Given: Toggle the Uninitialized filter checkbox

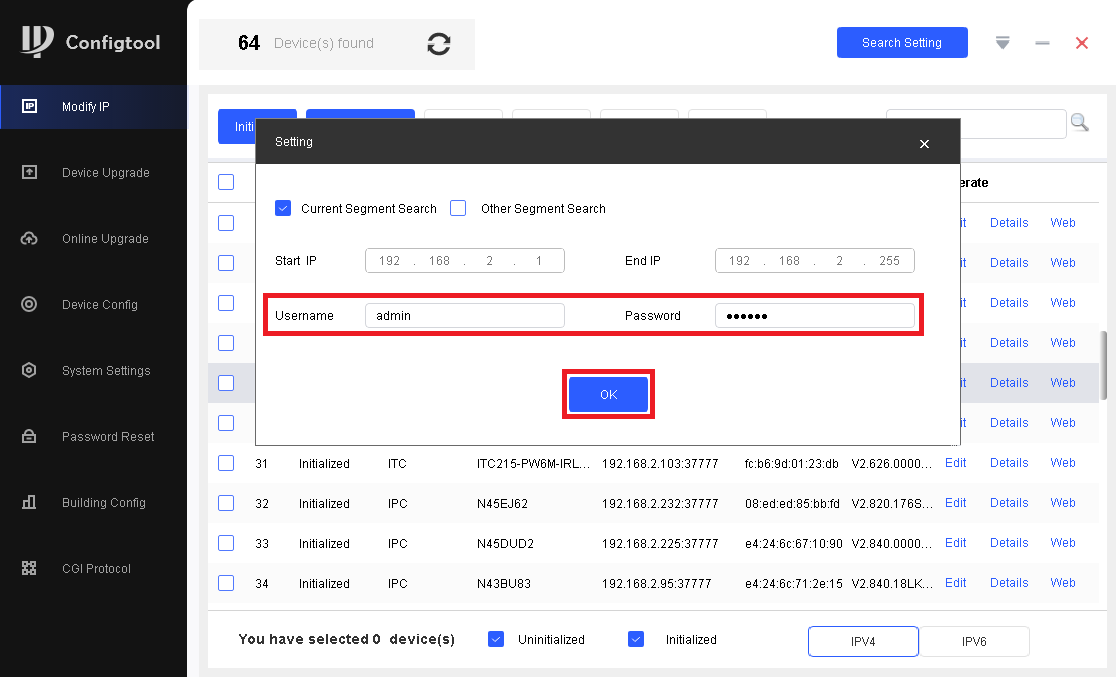Looking at the screenshot, I should click(x=496, y=639).
